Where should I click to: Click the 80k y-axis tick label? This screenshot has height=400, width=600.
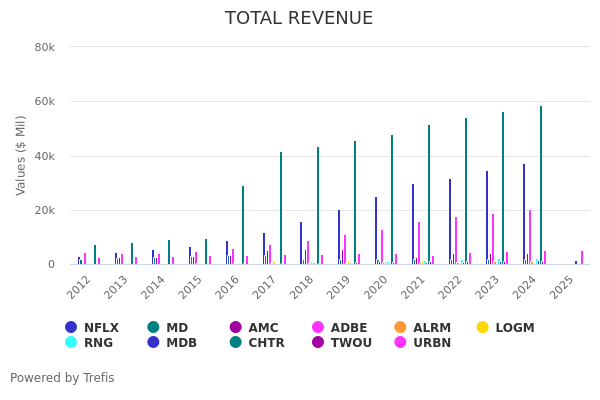point(44,47)
